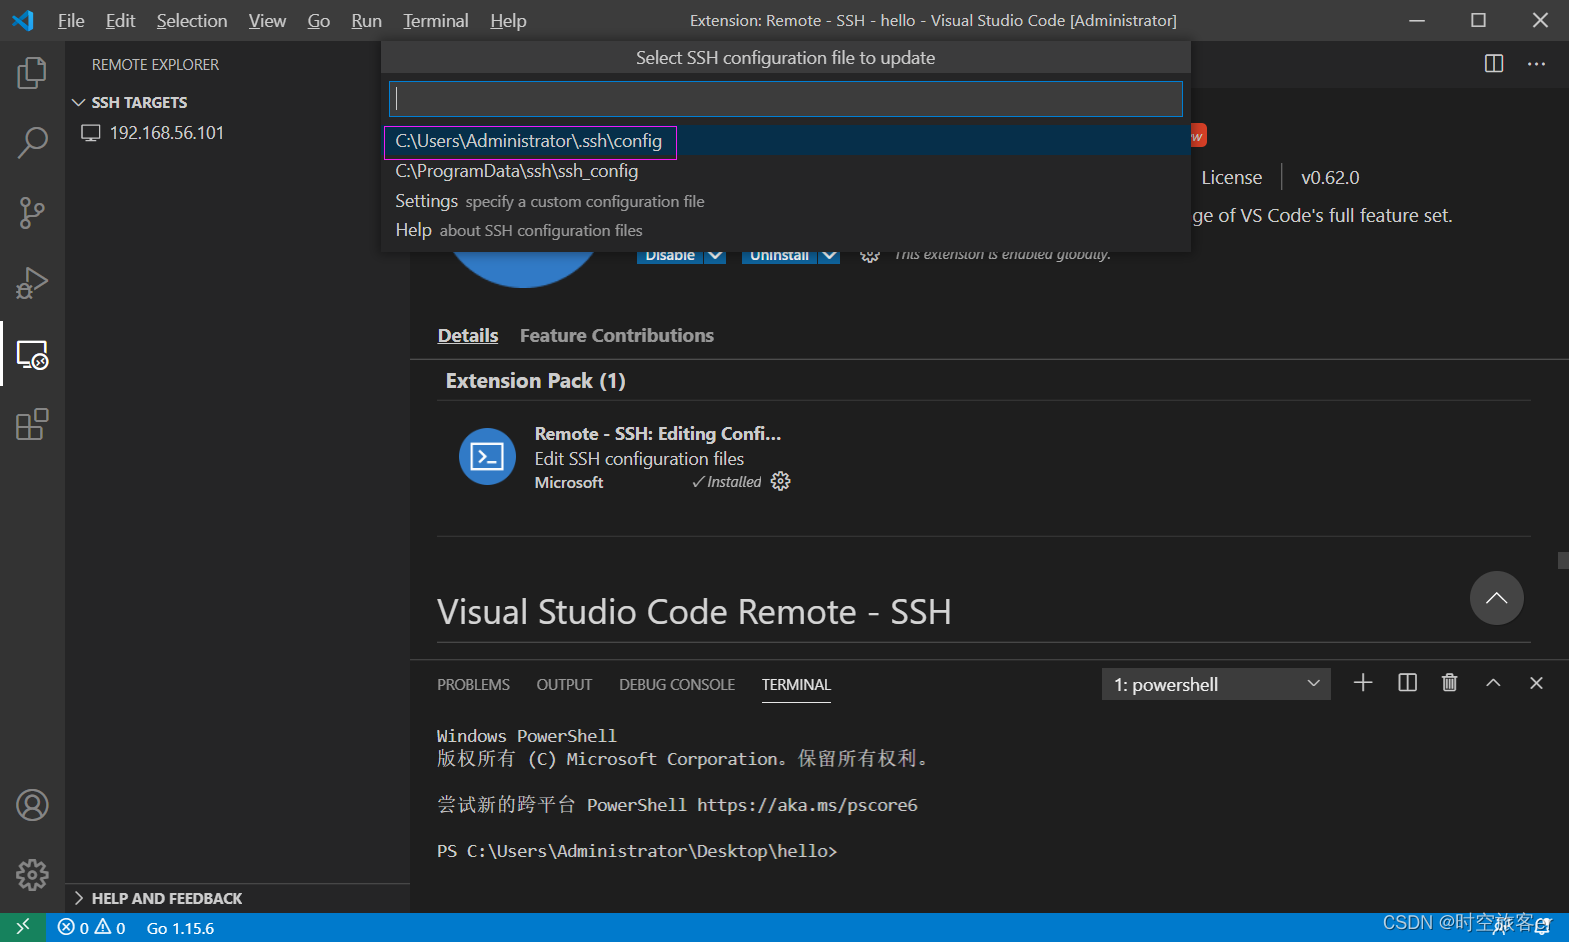Open the terminal selector dropdown 1: powershell
1569x942 pixels.
[1216, 684]
